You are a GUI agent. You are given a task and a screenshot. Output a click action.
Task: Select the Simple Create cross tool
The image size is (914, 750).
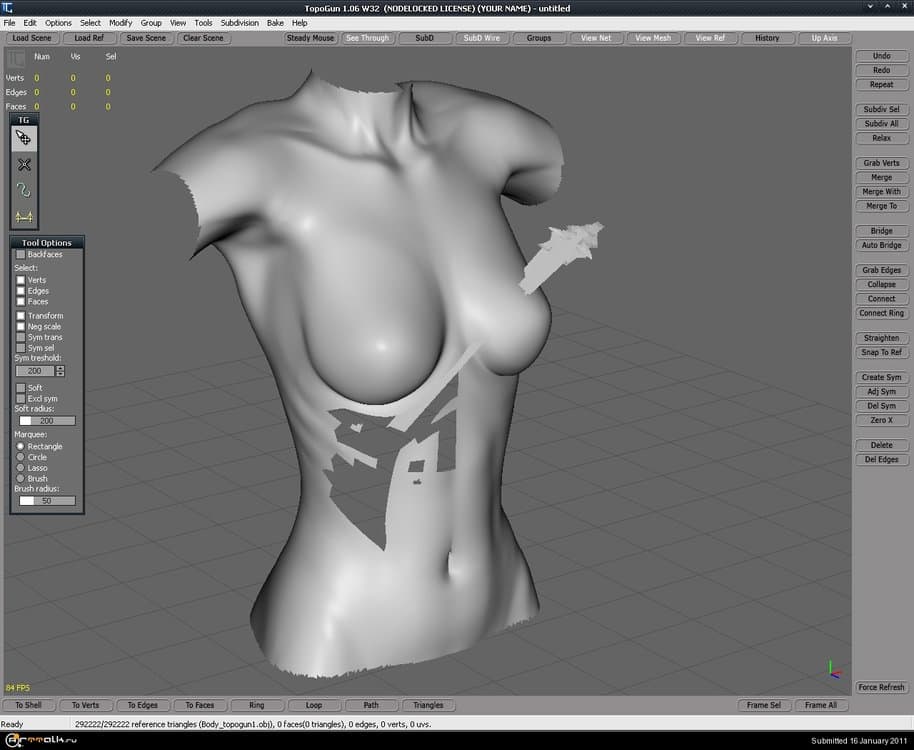24,165
